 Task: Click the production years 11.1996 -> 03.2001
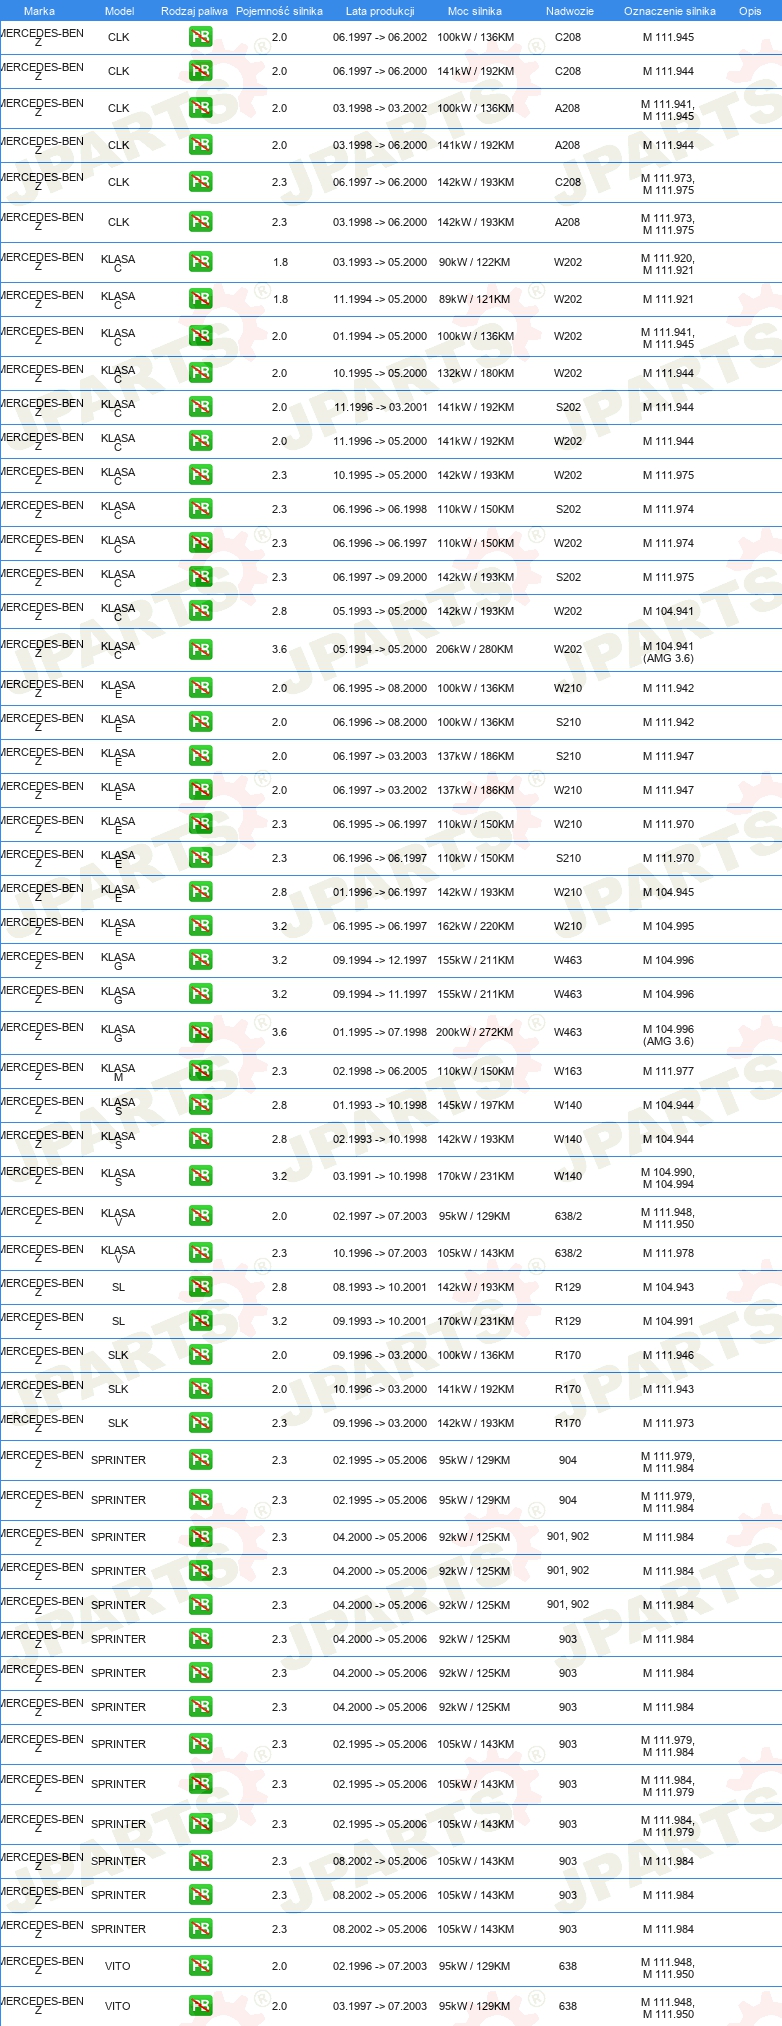380,407
